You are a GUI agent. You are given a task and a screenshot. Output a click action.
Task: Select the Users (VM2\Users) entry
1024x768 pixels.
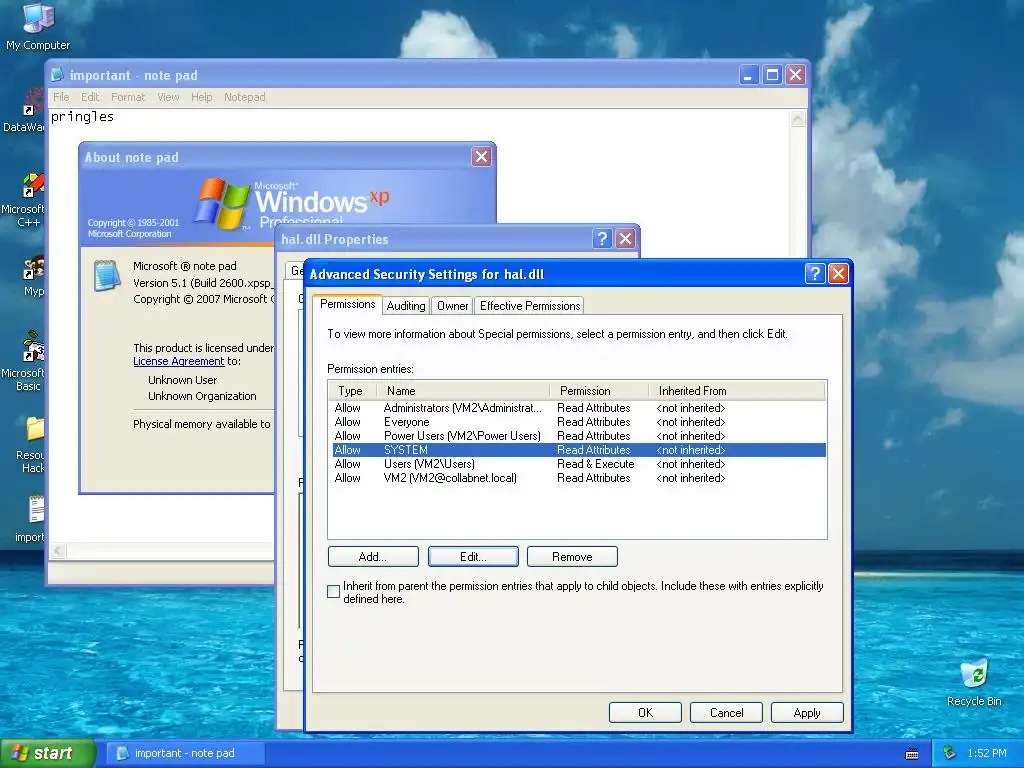point(577,464)
